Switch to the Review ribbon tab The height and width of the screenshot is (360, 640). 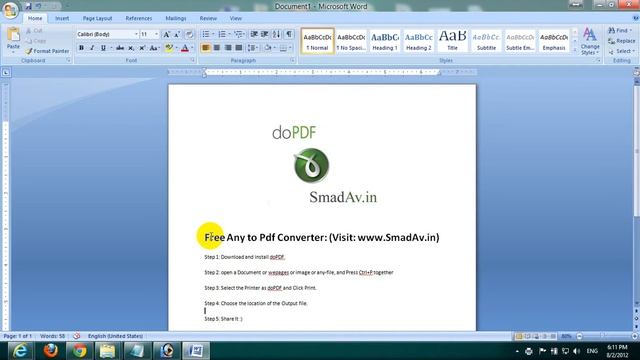point(208,18)
